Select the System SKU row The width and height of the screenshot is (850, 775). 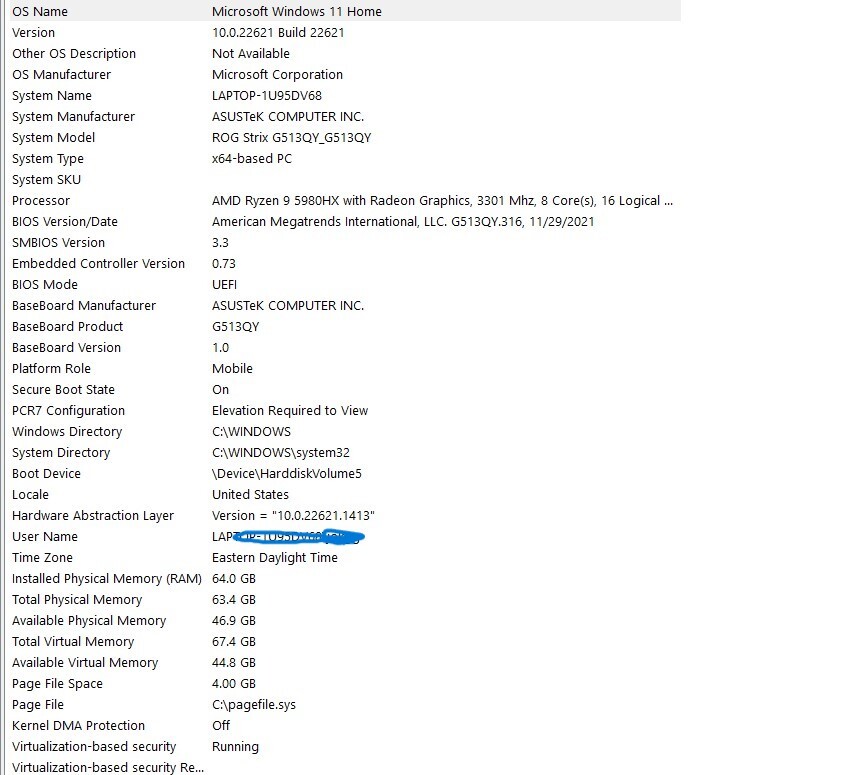click(345, 180)
